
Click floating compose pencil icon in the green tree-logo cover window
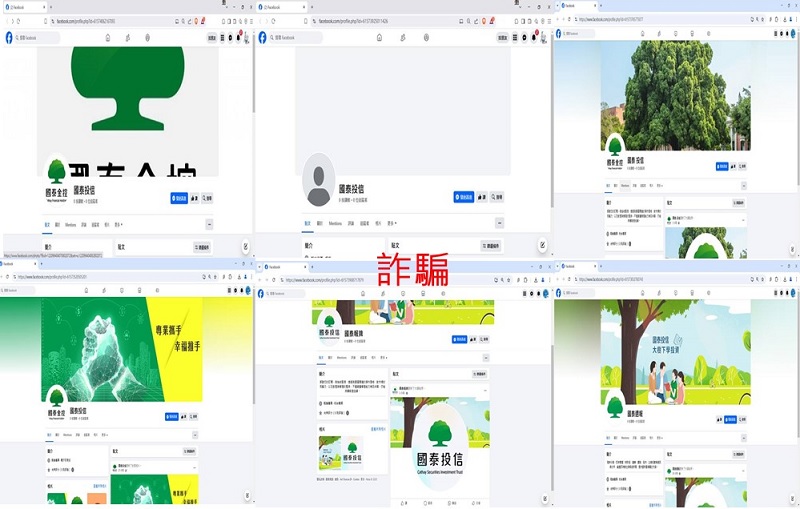coord(245,246)
